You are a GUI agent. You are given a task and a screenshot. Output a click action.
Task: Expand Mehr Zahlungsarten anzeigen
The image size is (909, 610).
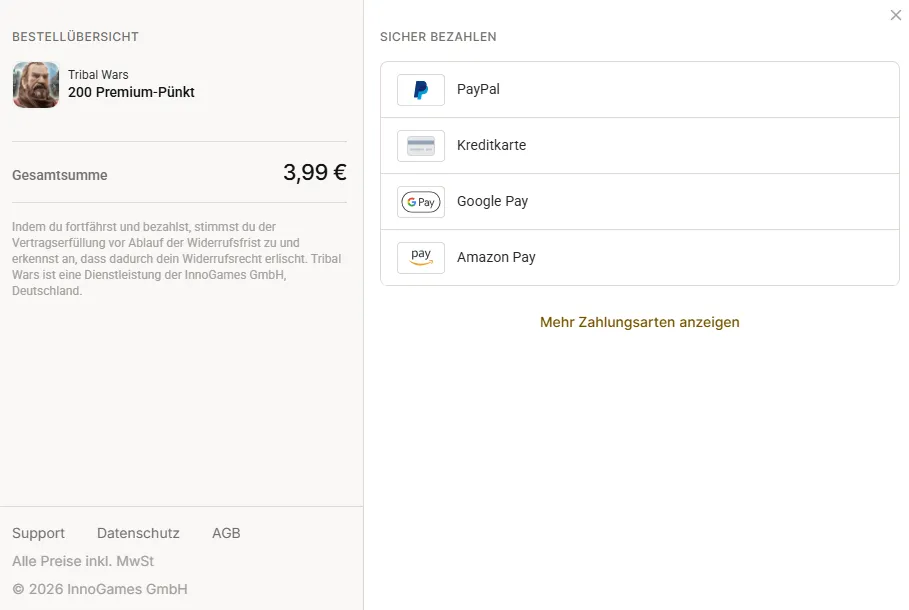(639, 322)
